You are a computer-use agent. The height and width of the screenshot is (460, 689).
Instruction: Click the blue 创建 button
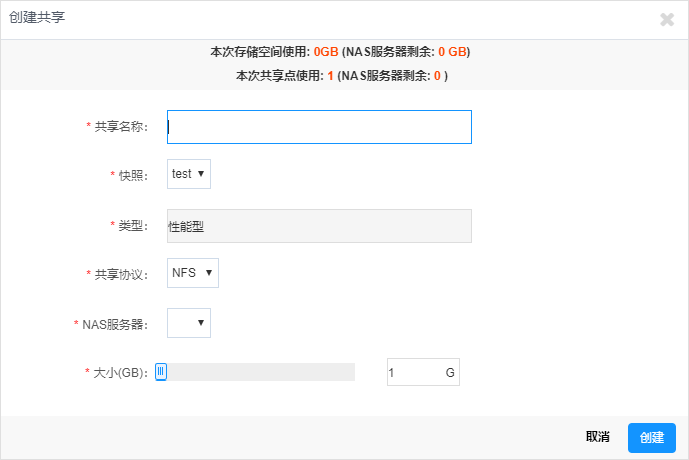click(652, 438)
